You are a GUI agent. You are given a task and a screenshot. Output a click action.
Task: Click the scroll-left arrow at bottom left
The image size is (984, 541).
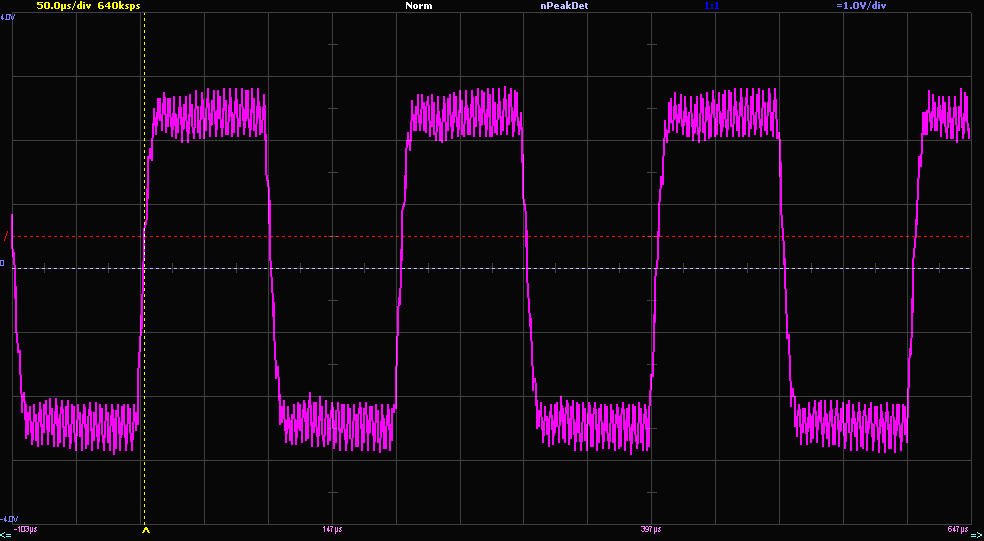tap(5, 535)
